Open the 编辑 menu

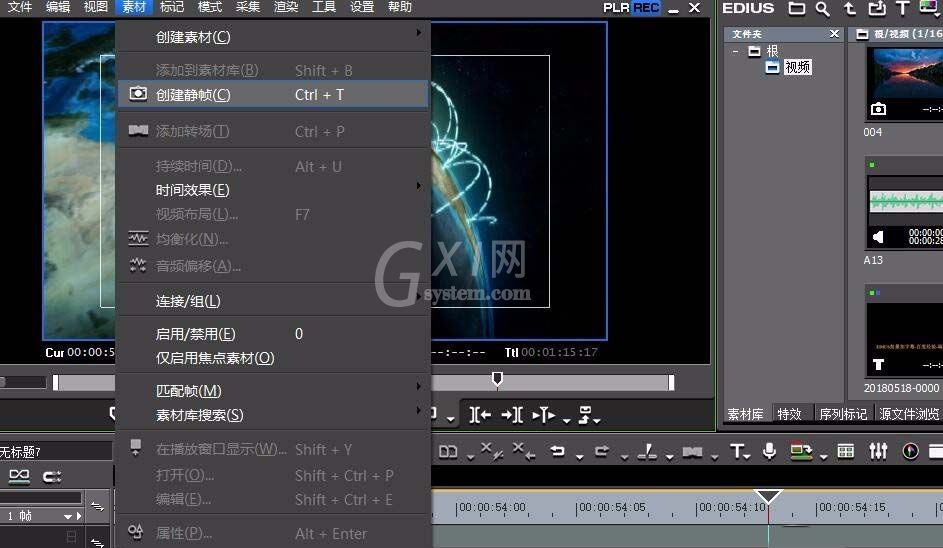(x=58, y=7)
